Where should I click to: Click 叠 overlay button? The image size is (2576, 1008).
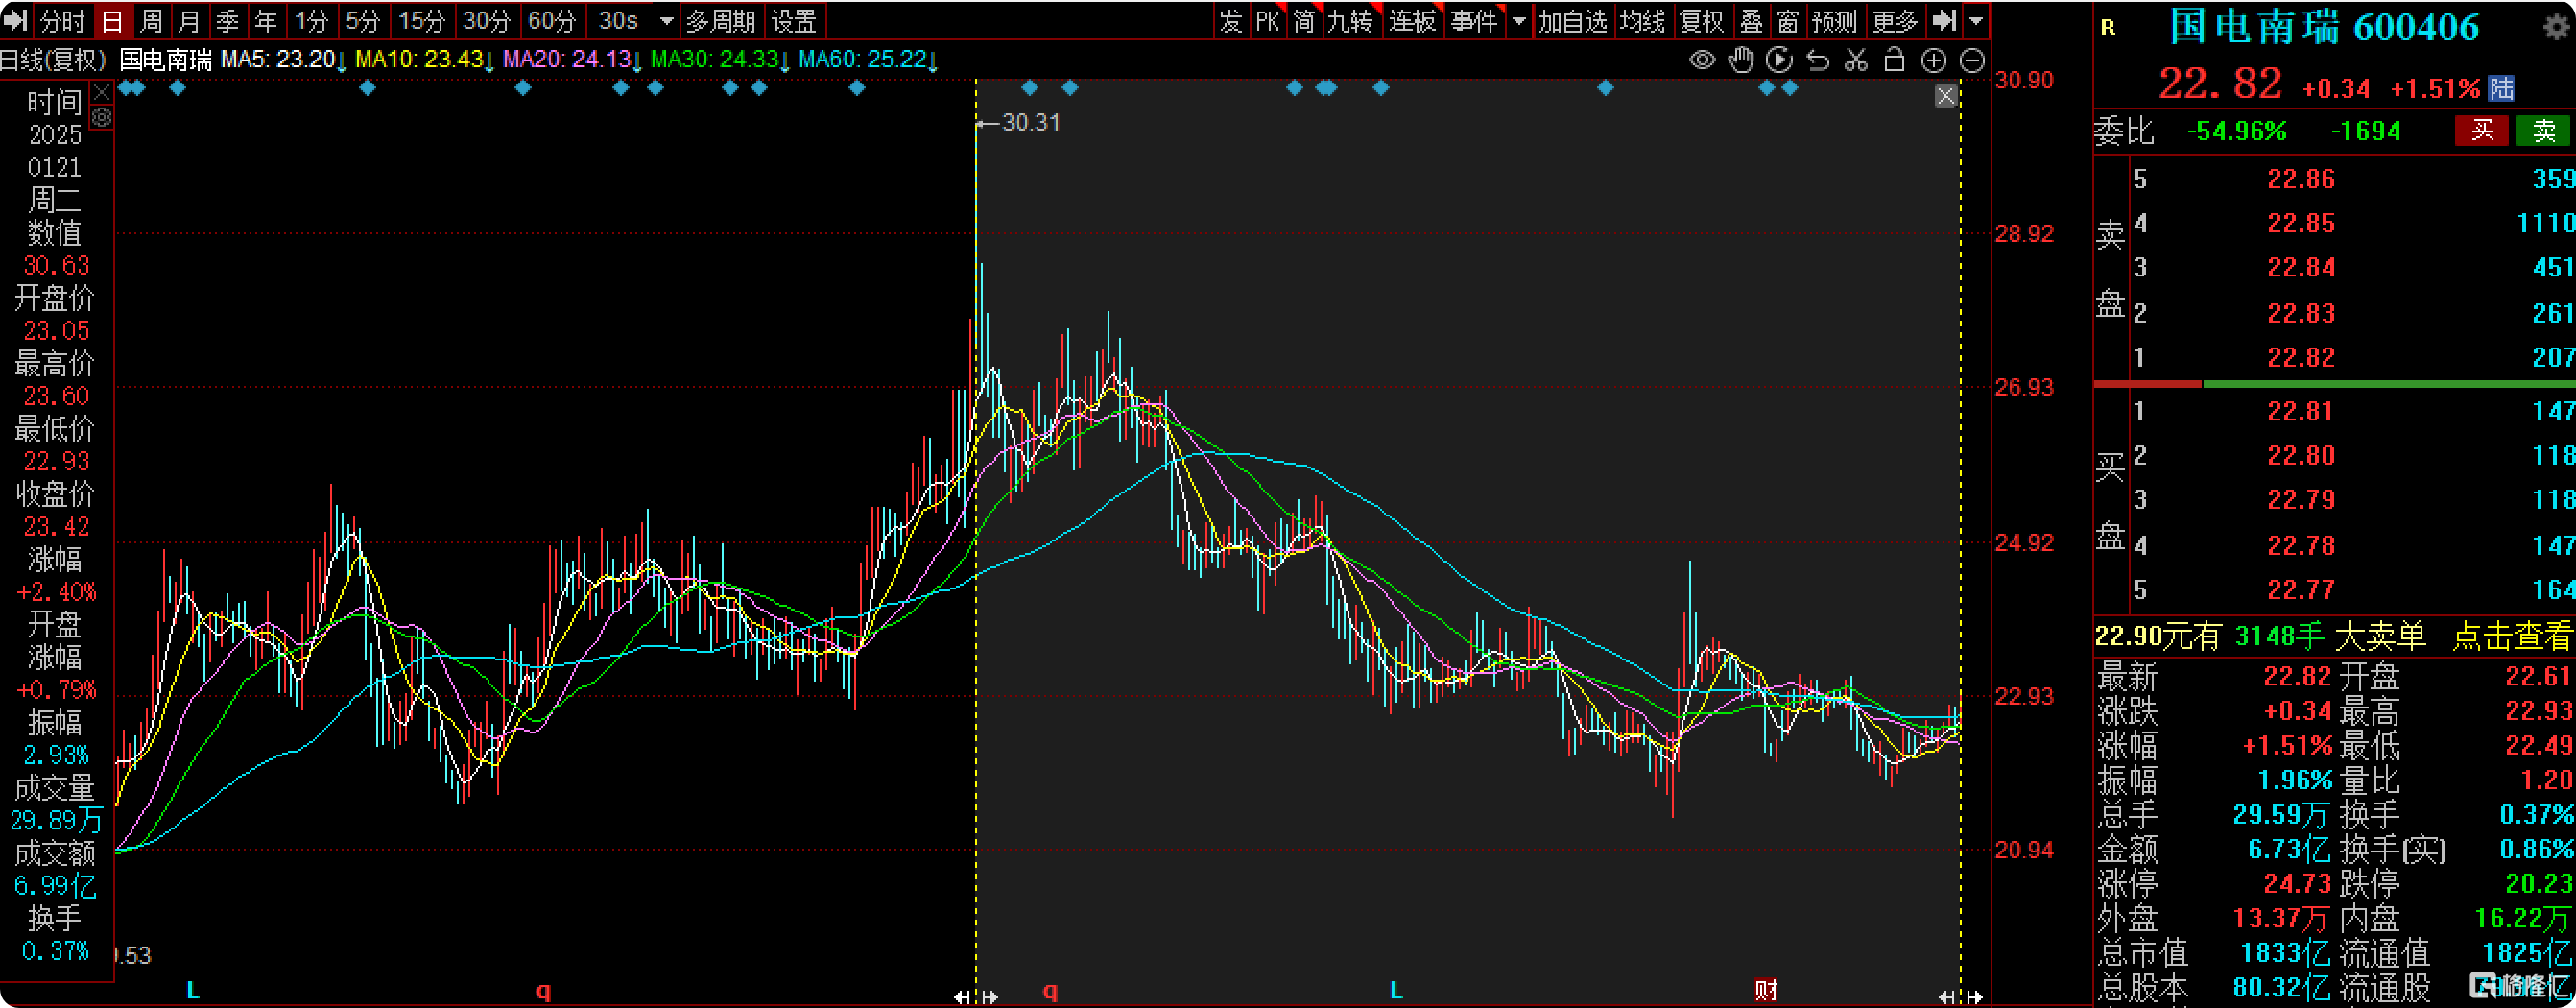[x=1751, y=21]
